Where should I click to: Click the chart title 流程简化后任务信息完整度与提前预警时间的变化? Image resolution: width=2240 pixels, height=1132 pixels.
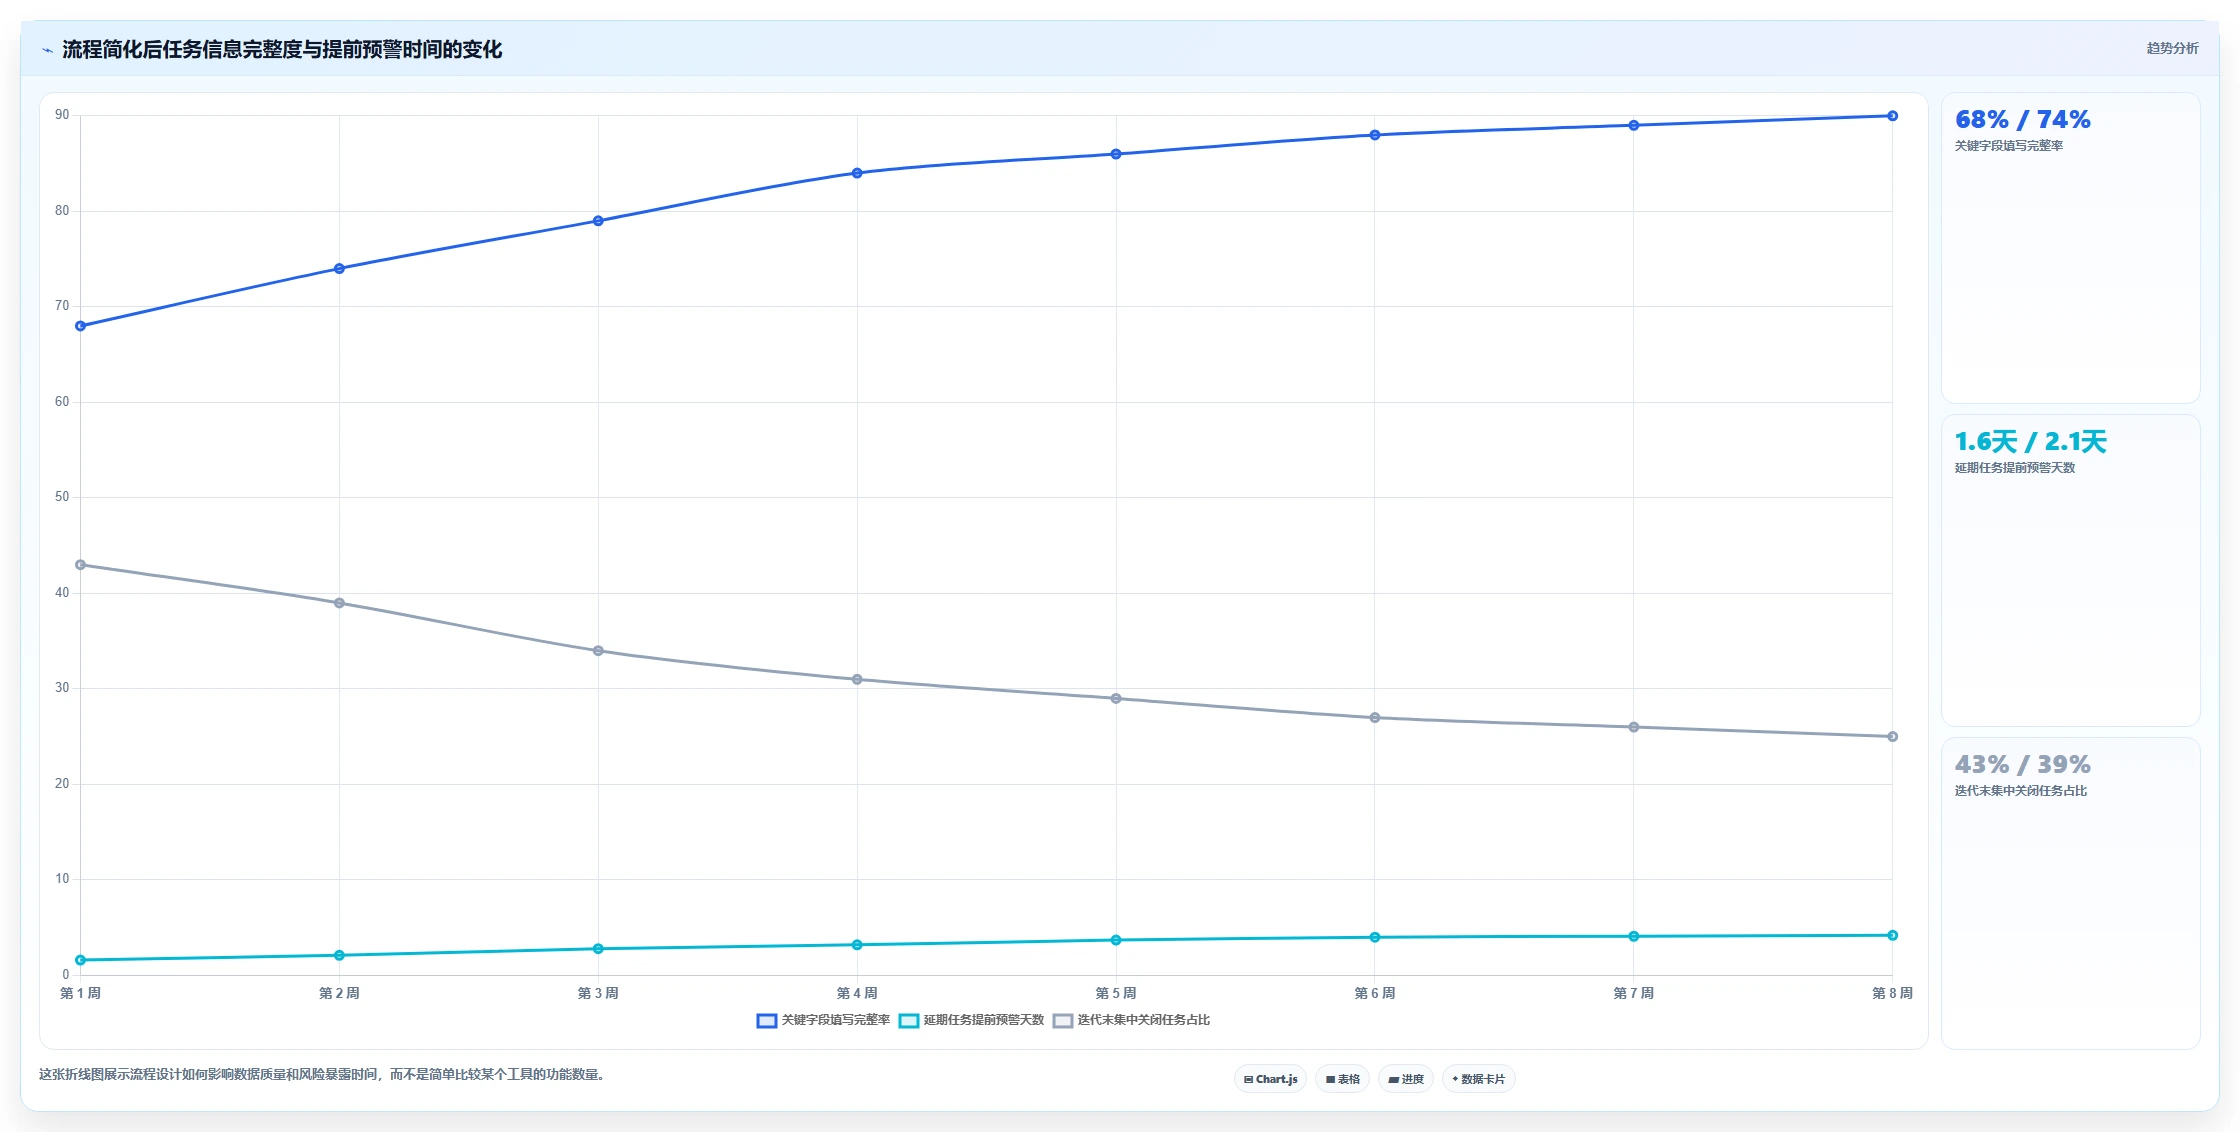282,50
